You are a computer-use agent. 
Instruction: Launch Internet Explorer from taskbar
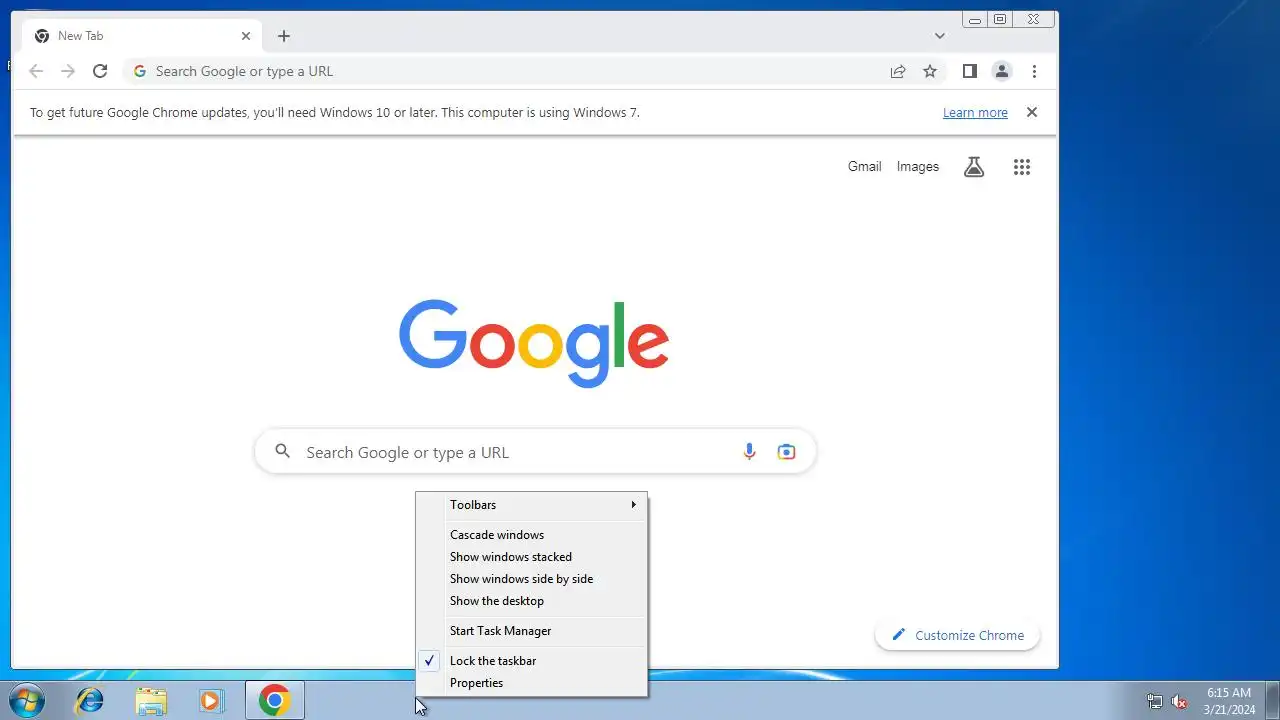point(90,700)
